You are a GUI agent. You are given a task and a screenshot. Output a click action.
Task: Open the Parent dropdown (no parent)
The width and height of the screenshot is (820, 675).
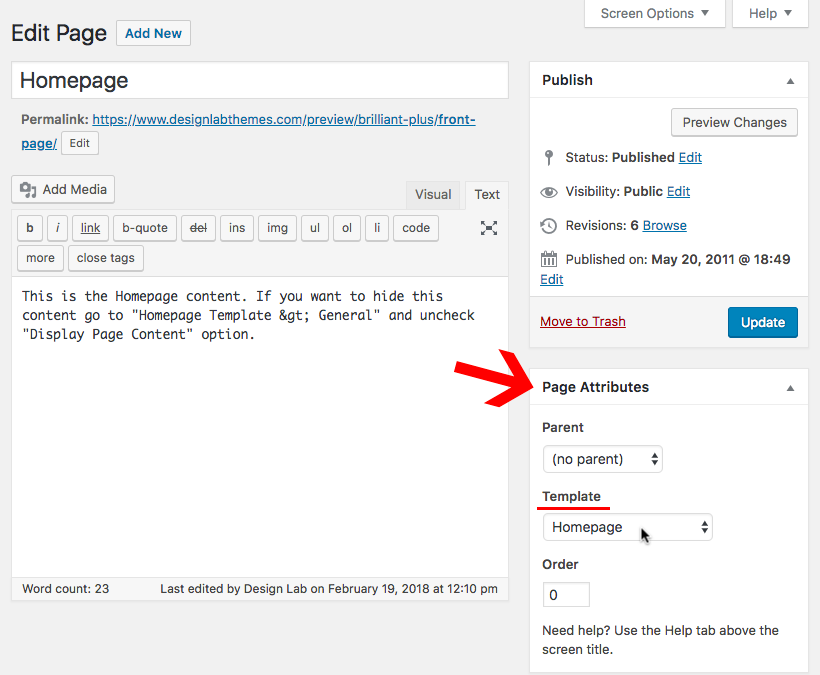click(x=603, y=459)
